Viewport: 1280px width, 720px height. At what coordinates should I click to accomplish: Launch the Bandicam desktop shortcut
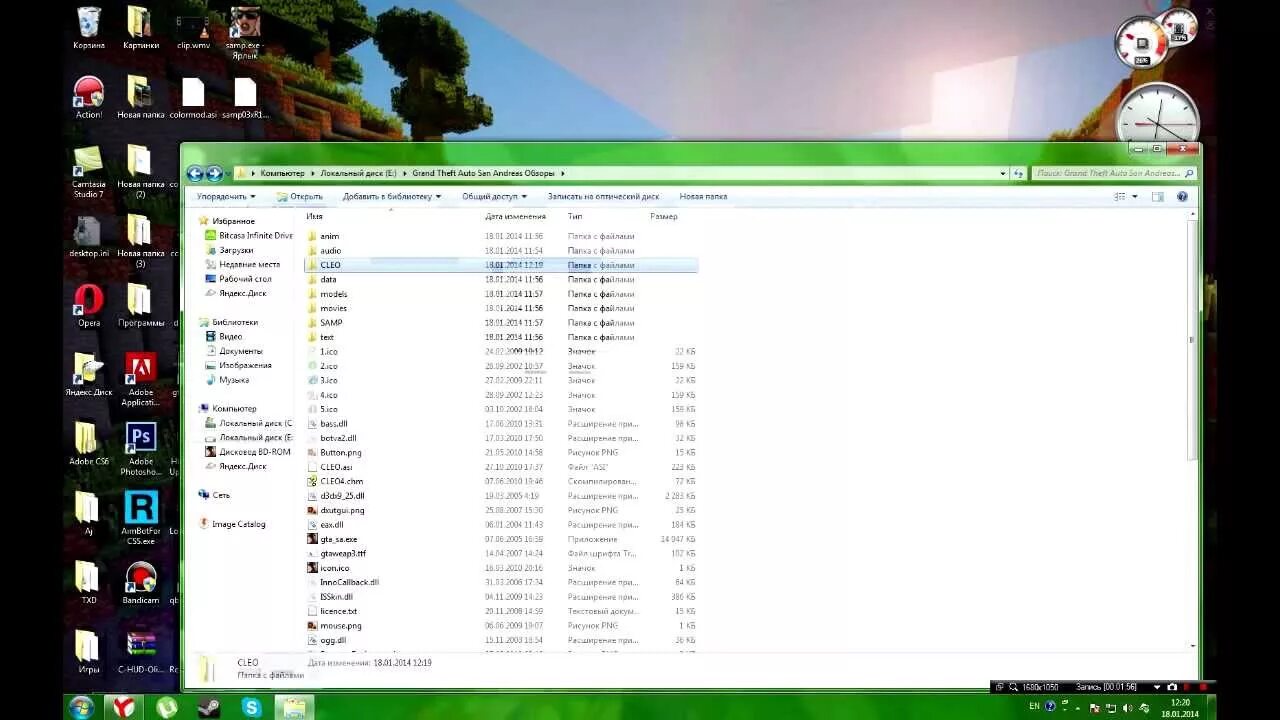click(x=141, y=583)
